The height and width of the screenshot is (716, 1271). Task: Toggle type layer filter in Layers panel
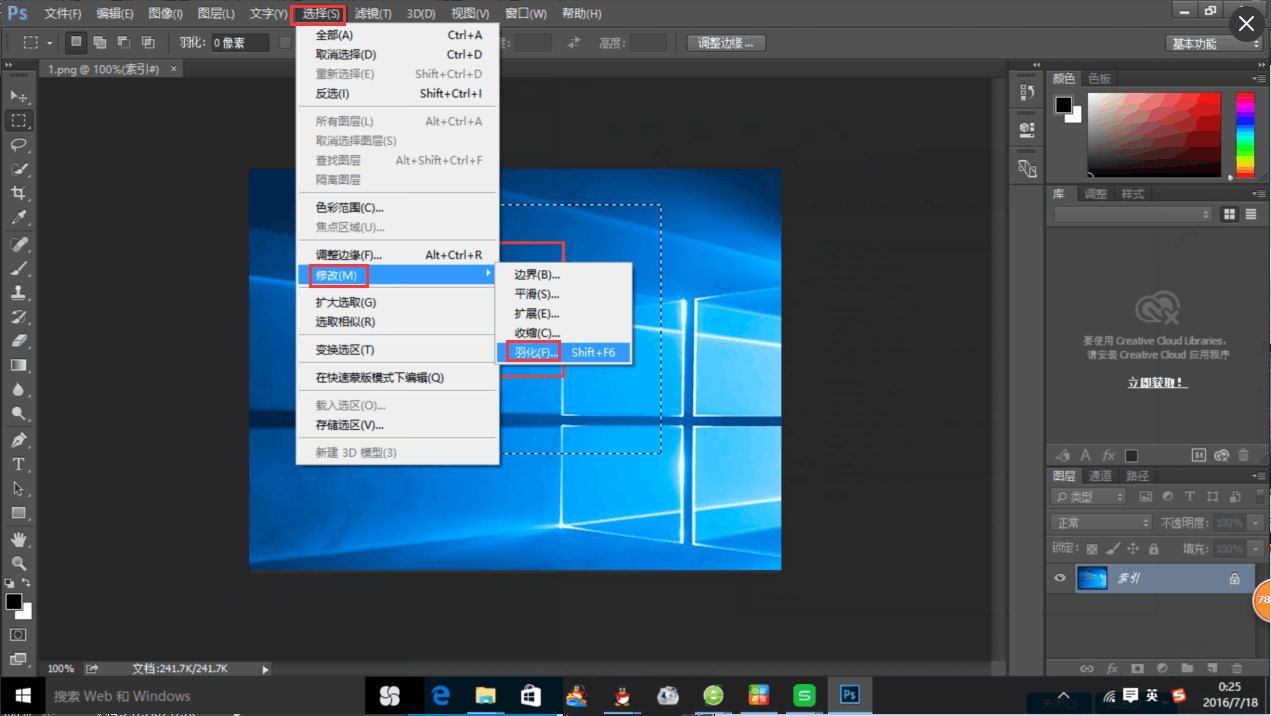[1190, 497]
